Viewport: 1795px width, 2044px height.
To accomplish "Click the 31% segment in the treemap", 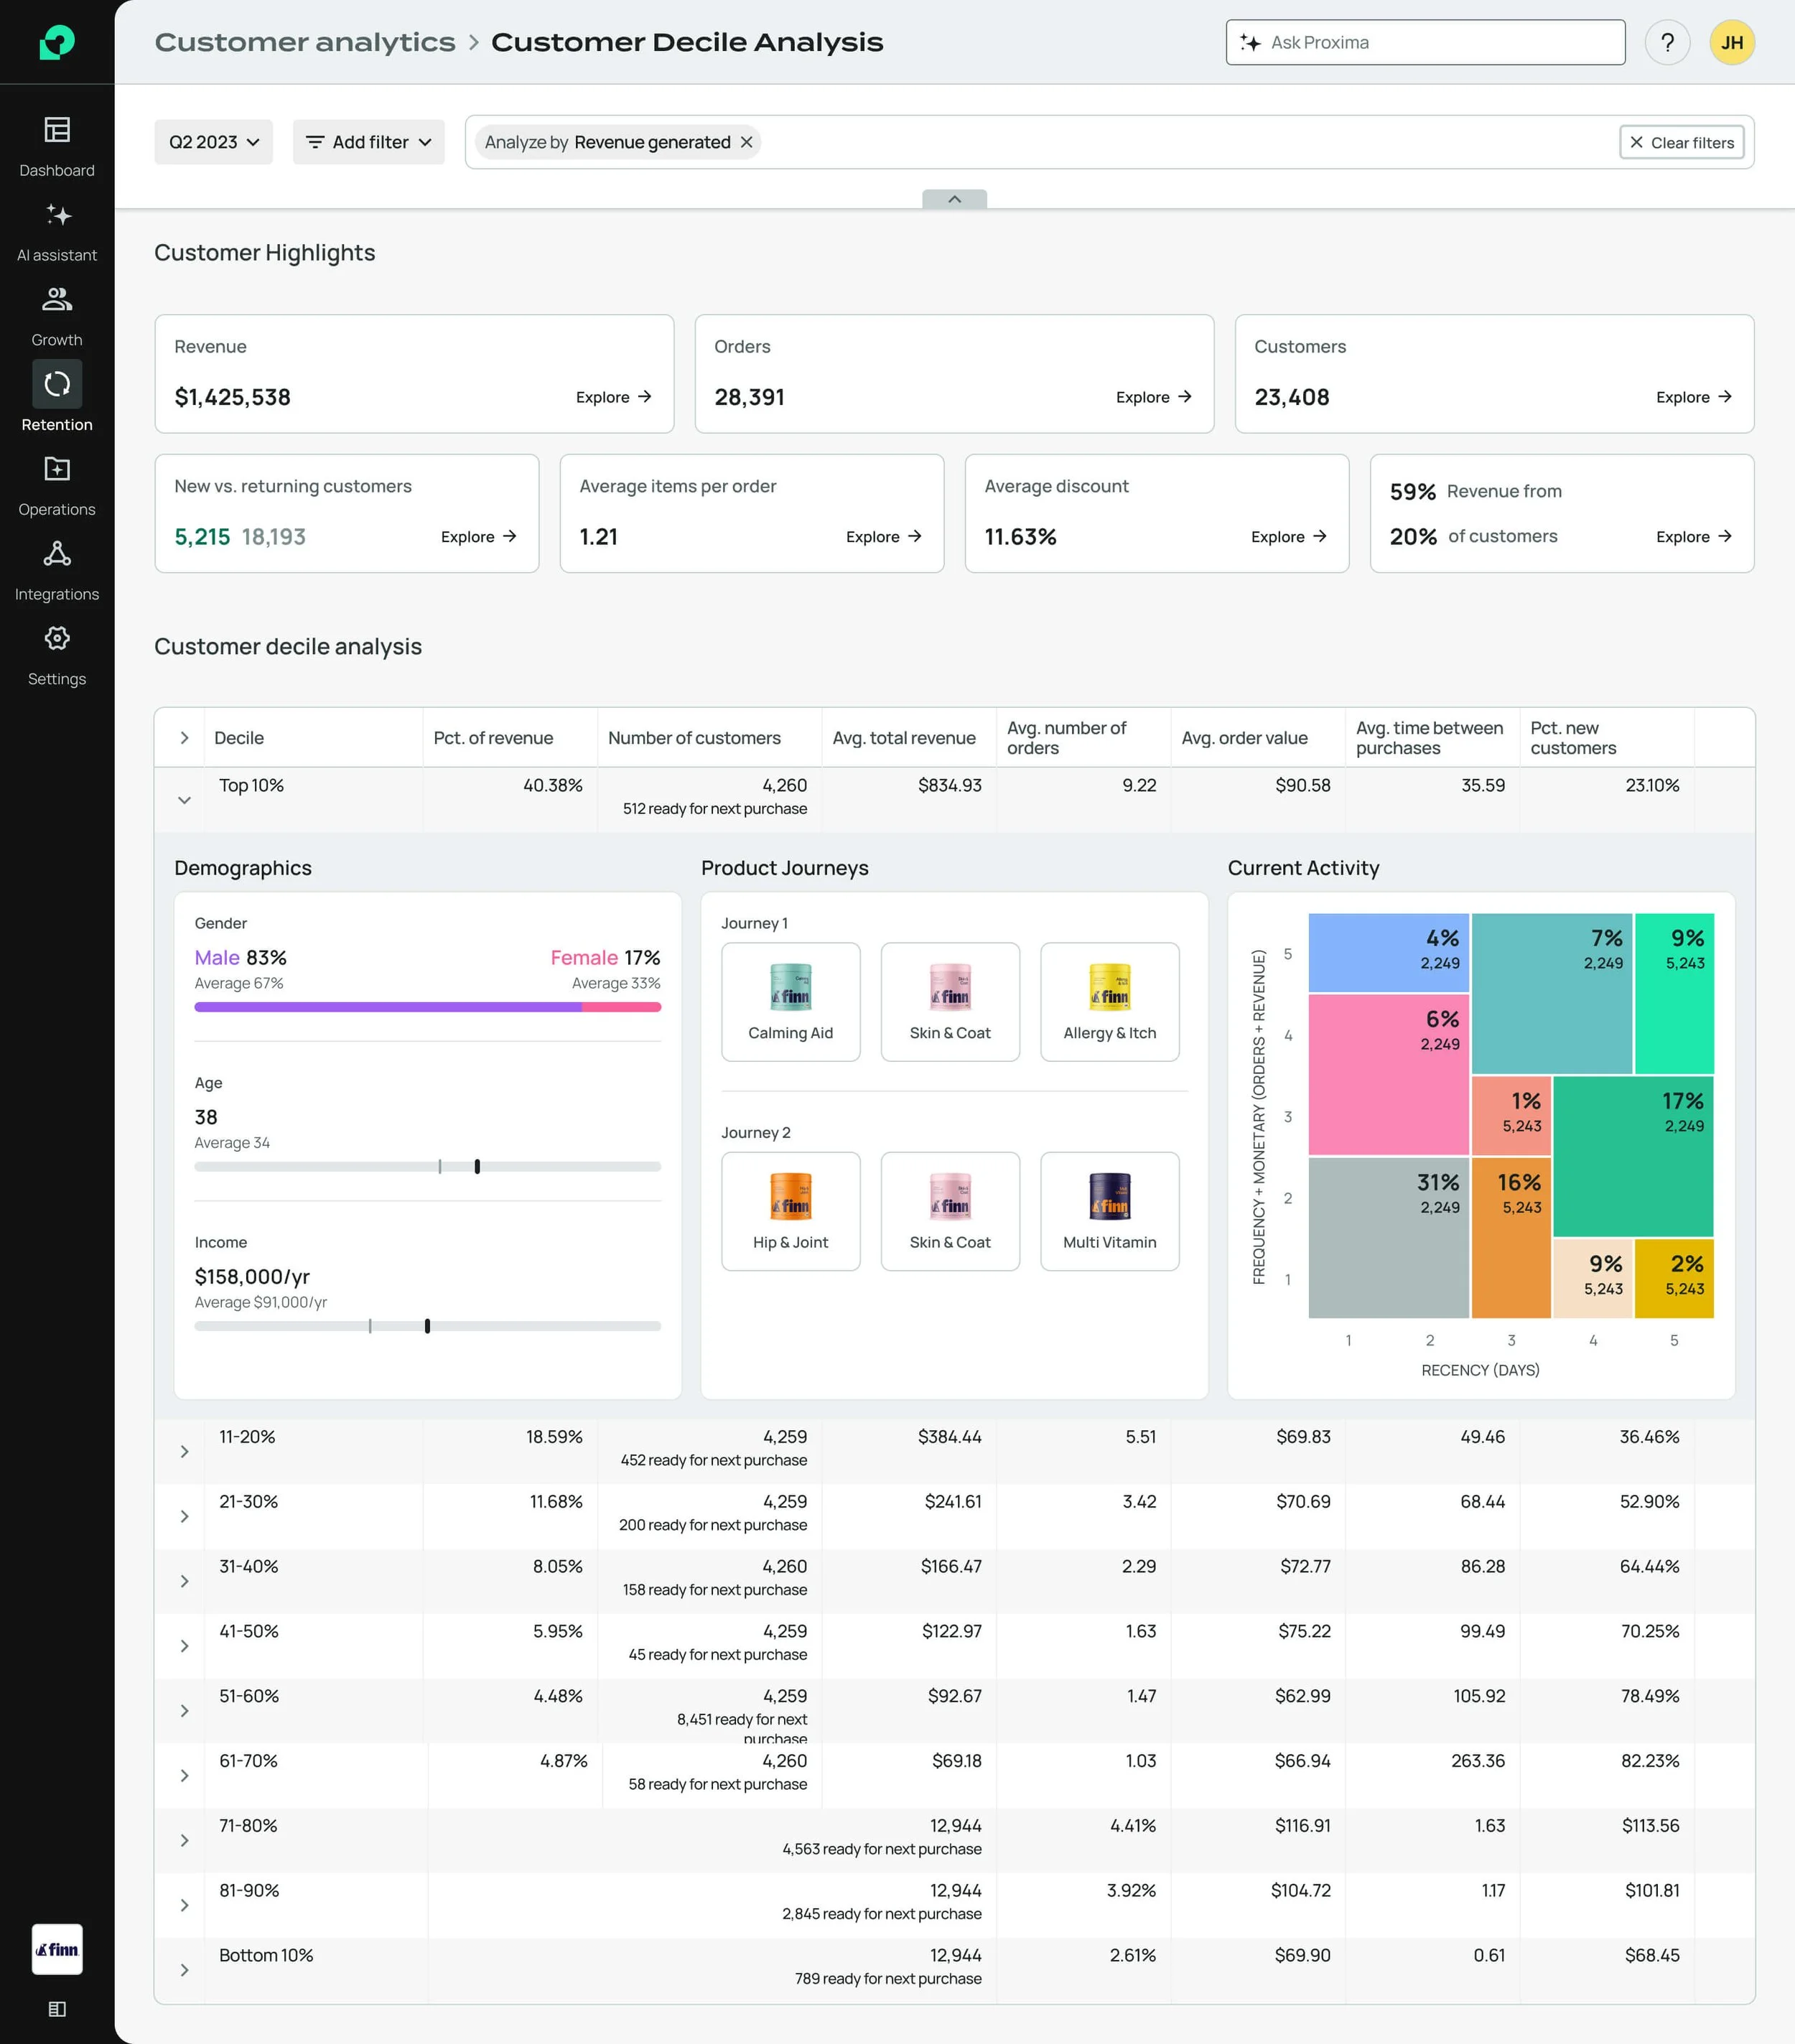I will (x=1388, y=1237).
